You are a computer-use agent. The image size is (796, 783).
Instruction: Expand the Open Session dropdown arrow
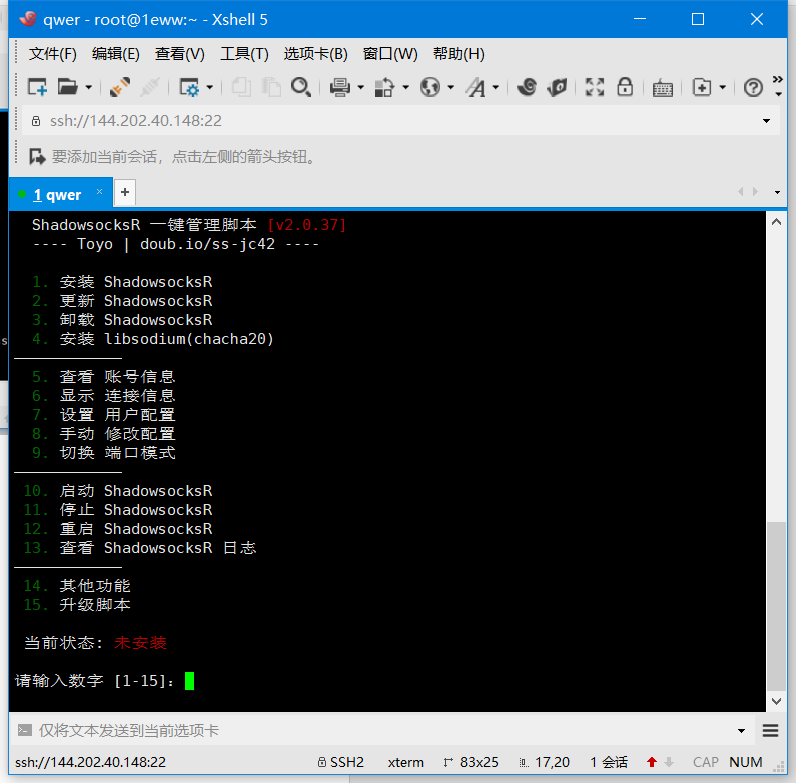click(x=88, y=88)
